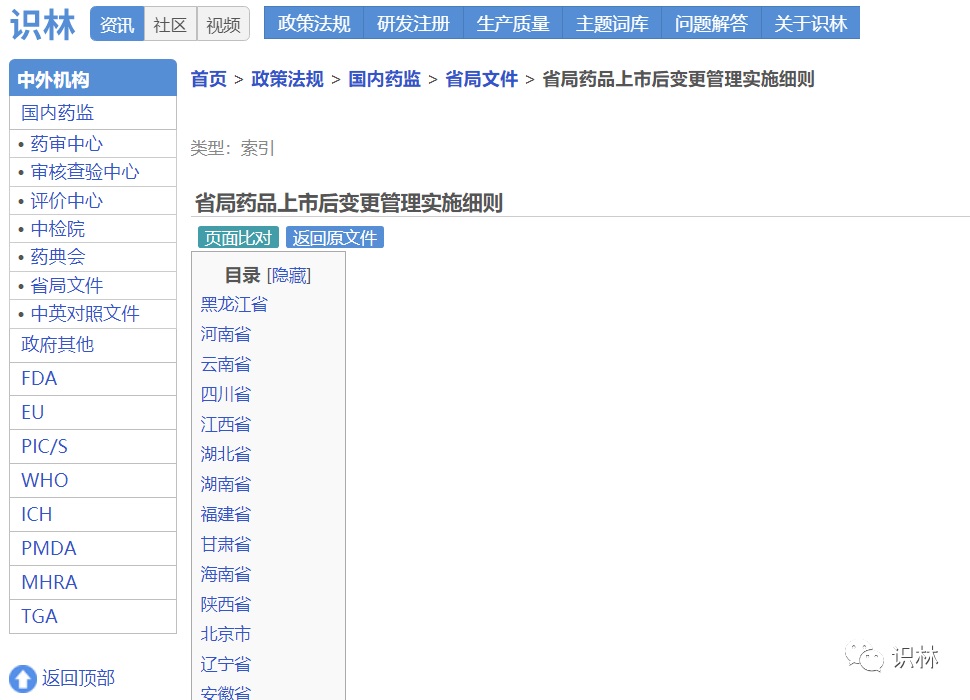The width and height of the screenshot is (970, 700).
Task: Open 政府其他 in the sidebar
Action: point(93,345)
